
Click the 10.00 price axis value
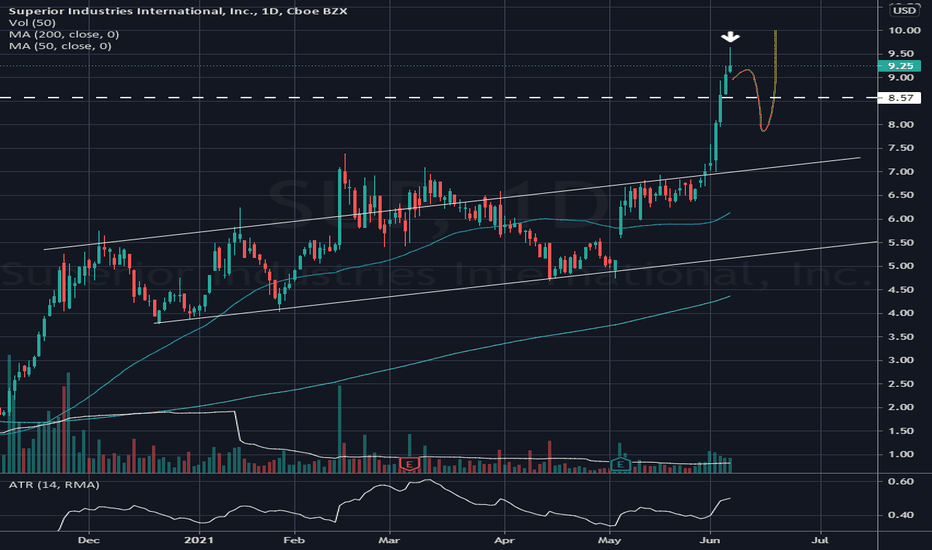click(904, 30)
